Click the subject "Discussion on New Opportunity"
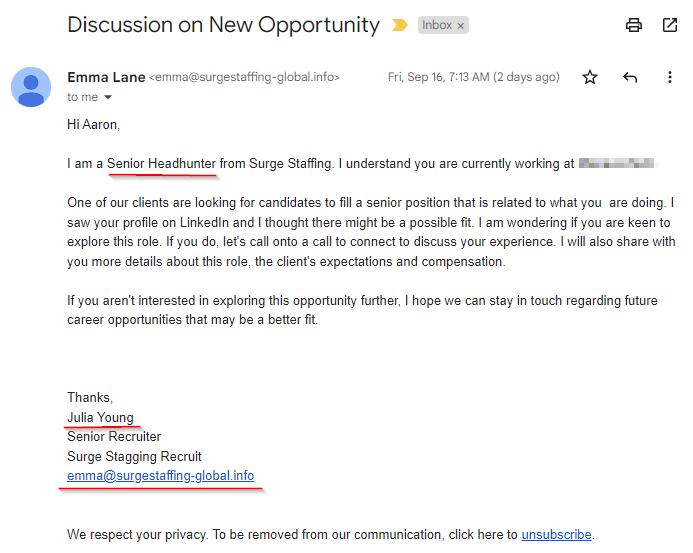The height and width of the screenshot is (553, 693). 223,25
